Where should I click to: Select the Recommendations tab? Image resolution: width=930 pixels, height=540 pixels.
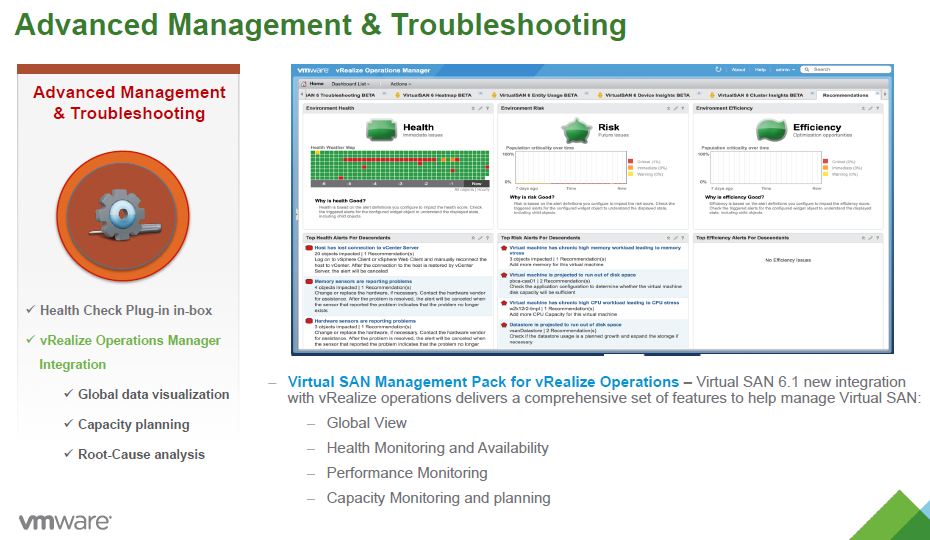tap(847, 95)
